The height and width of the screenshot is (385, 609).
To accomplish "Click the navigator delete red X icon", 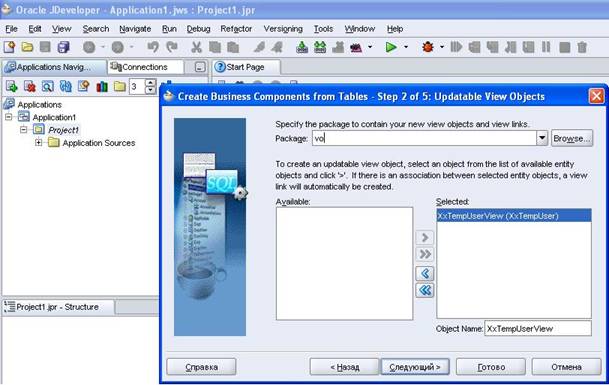I will [30, 86].
